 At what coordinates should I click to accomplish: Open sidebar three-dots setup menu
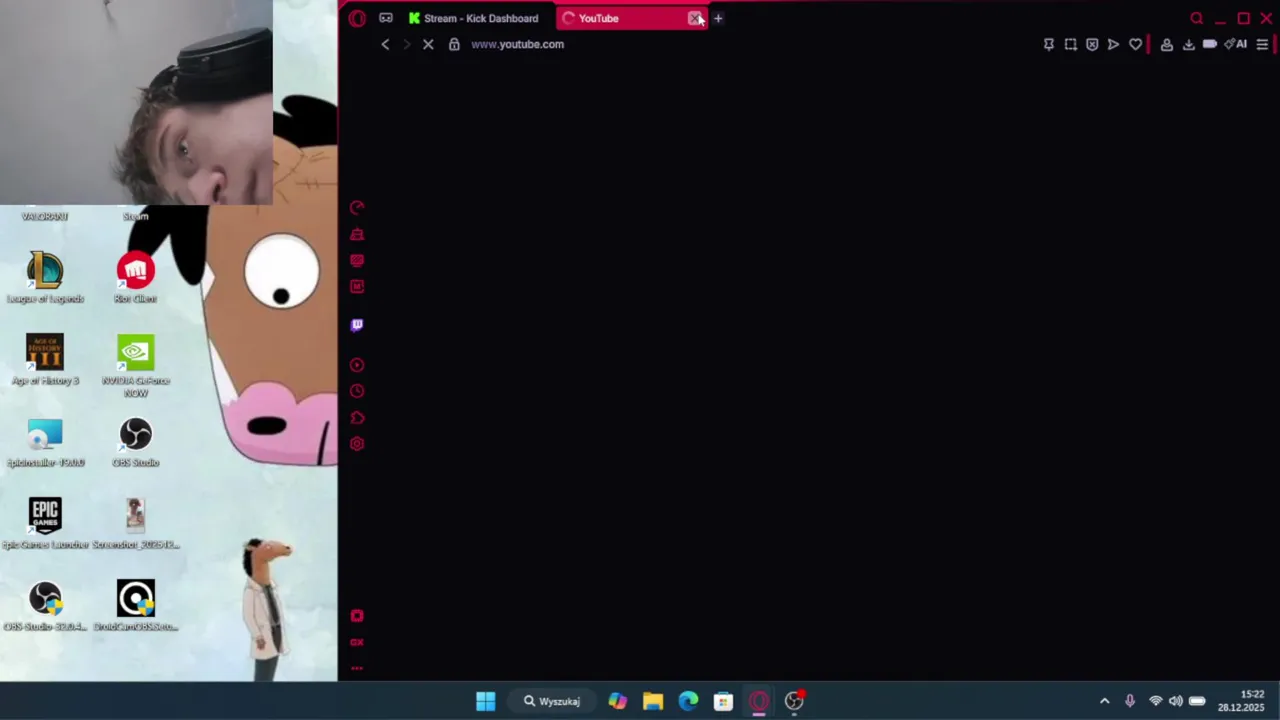(357, 668)
